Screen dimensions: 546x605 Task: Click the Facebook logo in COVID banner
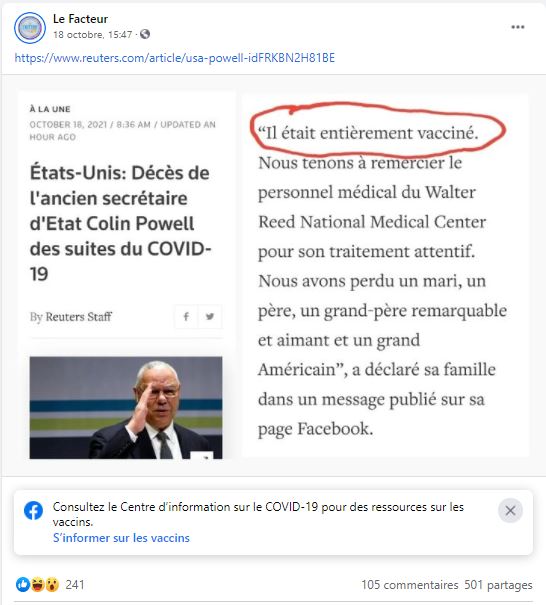pyautogui.click(x=34, y=510)
